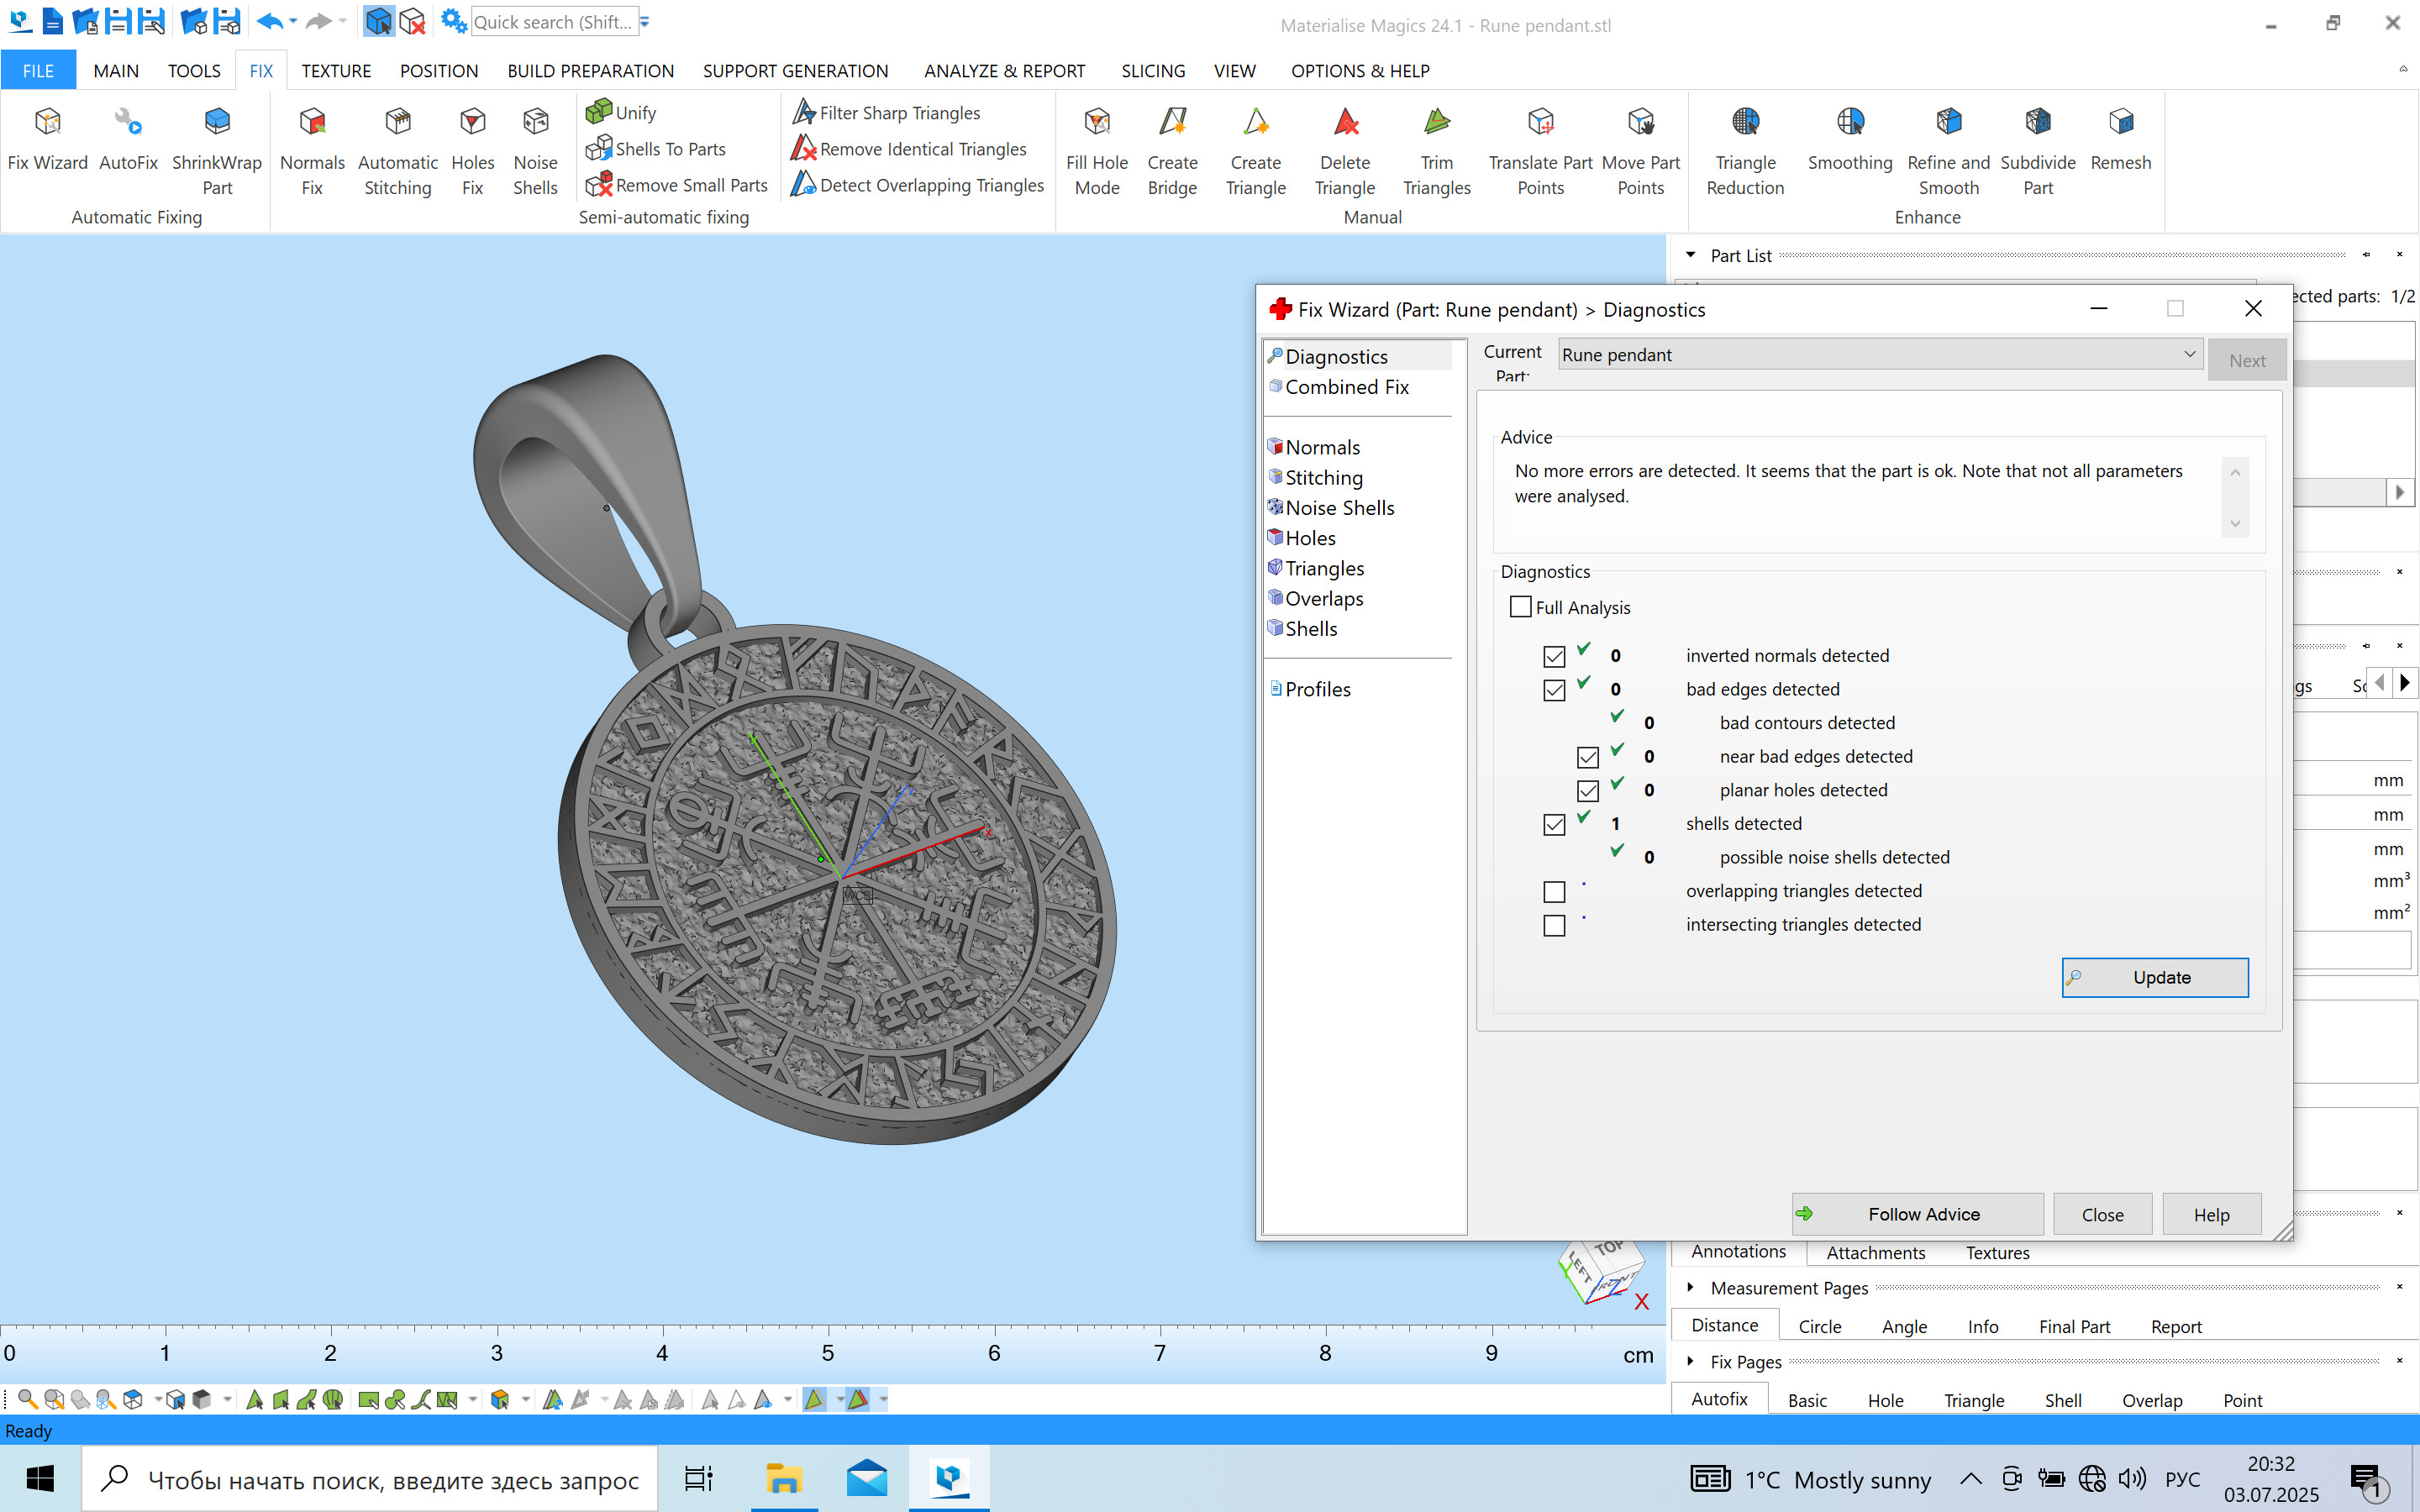The height and width of the screenshot is (1512, 2420).
Task: Open the TOOLS ribbon tab
Action: coord(194,71)
